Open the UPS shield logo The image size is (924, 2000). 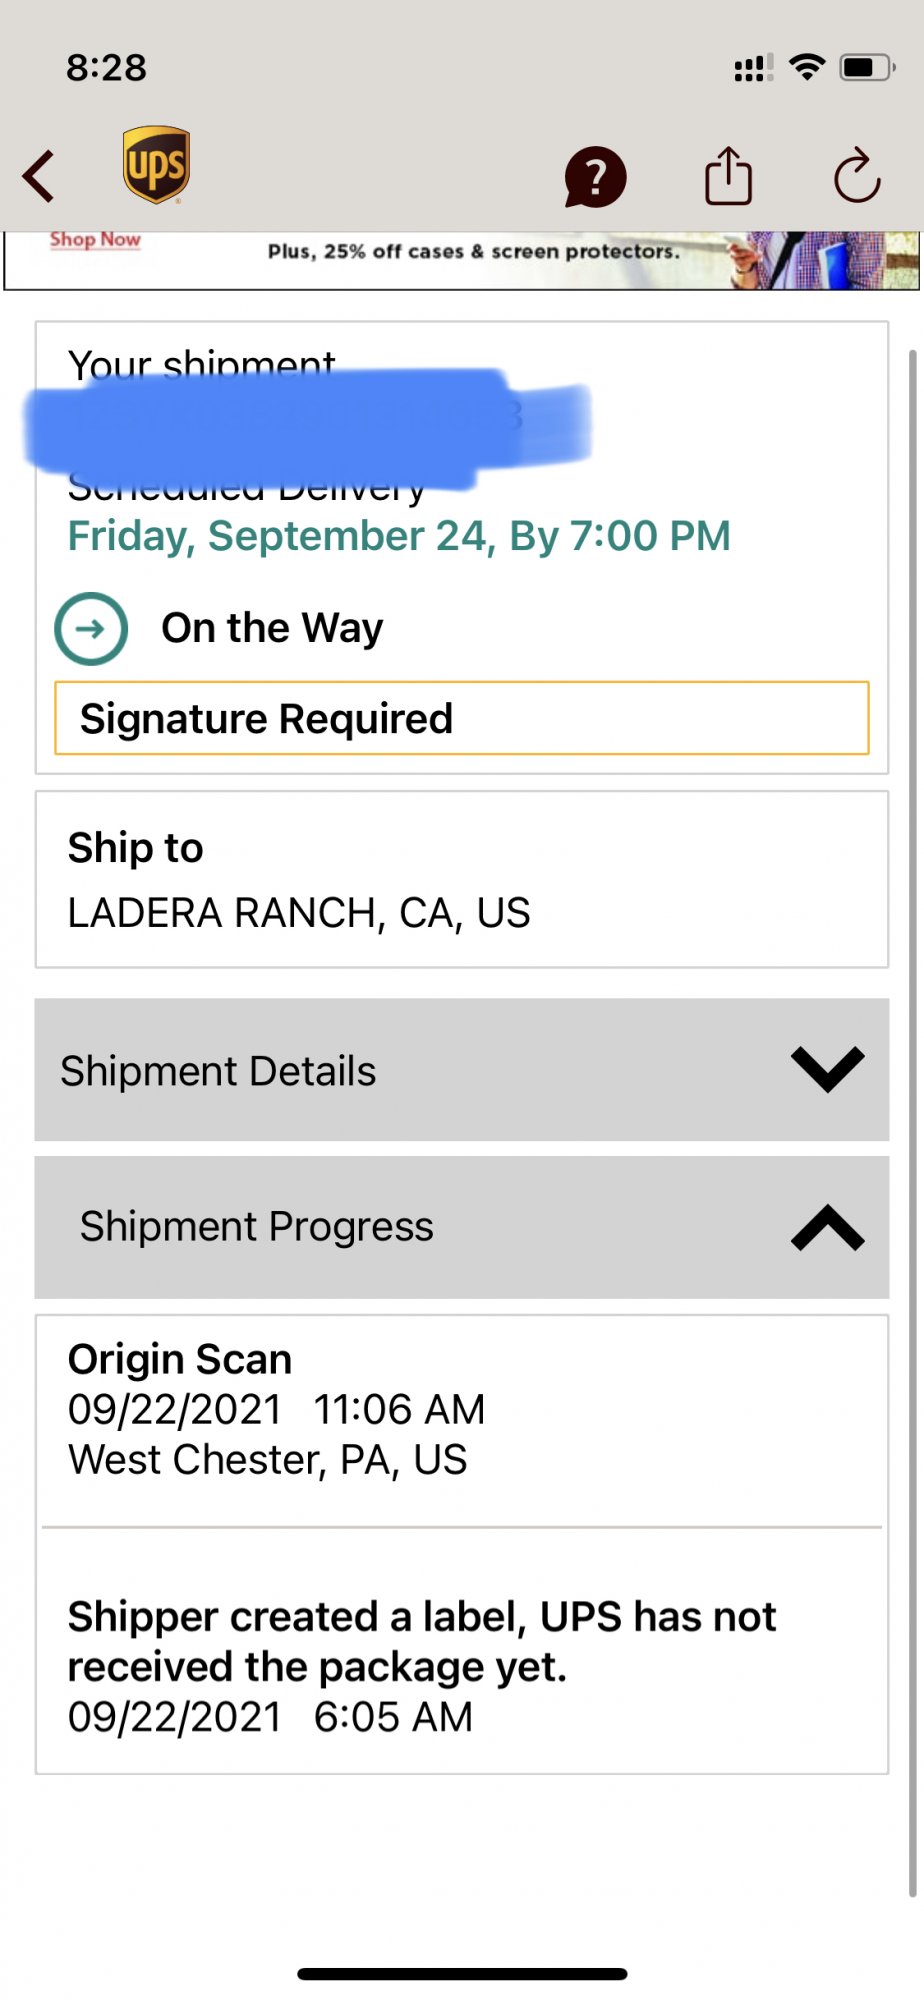156,165
